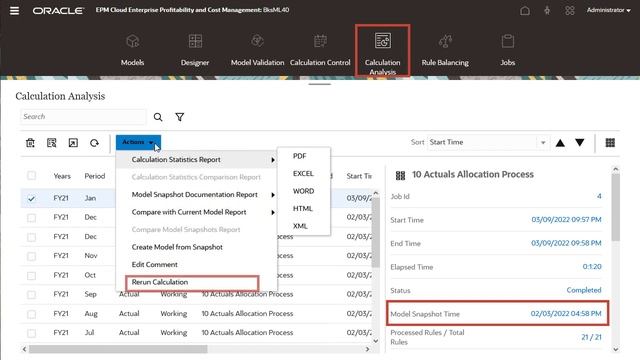Open the Model Validation card
This screenshot has height=360, width=640.
point(258,50)
